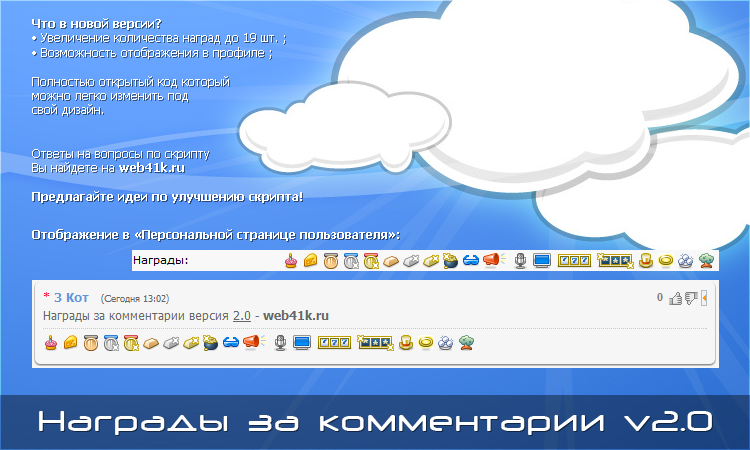This screenshot has height=450, width=750.
Task: Click the bonsai tree award in the Награды row
Action: 706,261
